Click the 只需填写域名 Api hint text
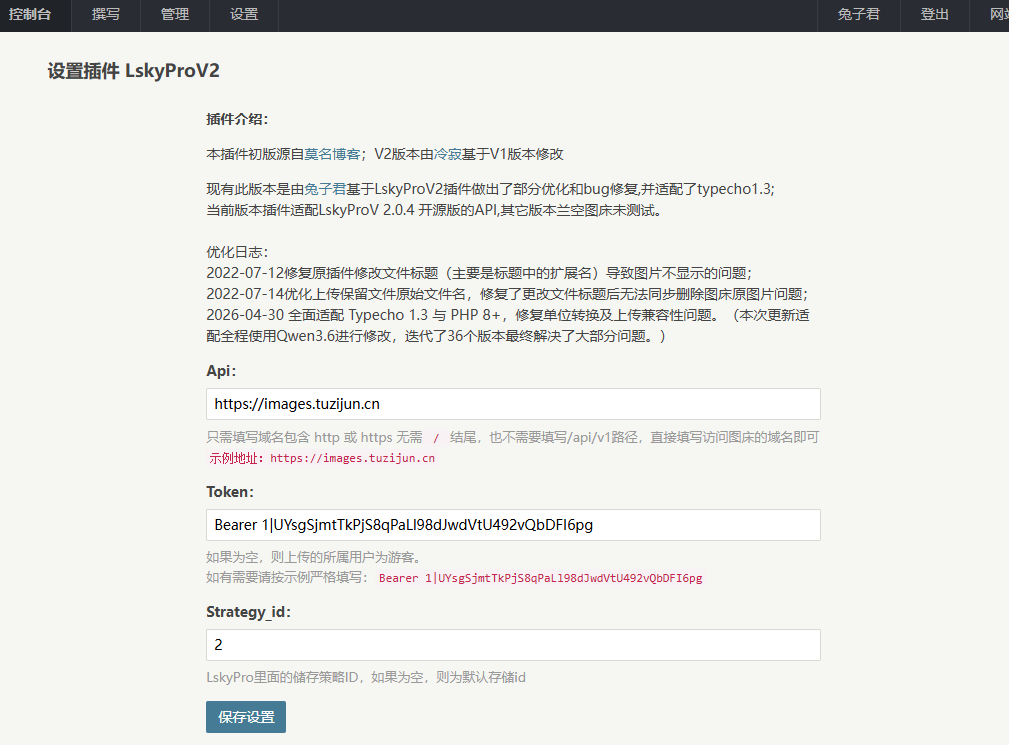This screenshot has width=1009, height=745. pos(512,437)
